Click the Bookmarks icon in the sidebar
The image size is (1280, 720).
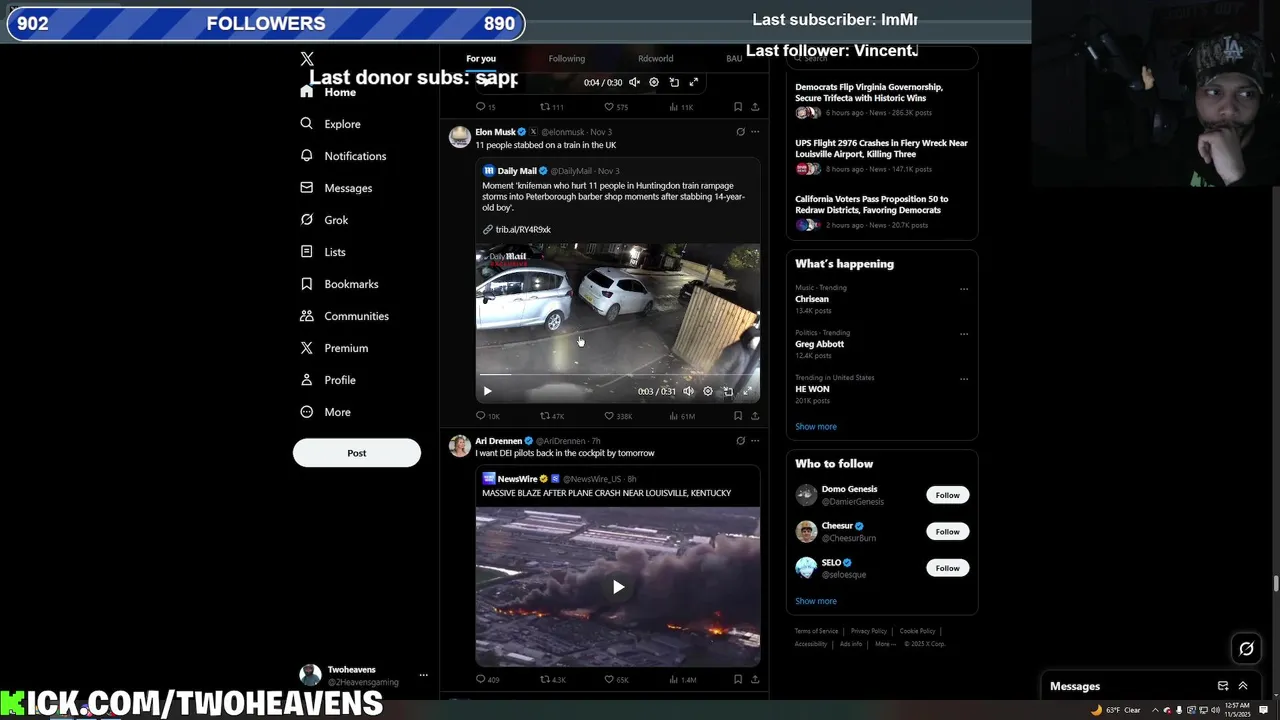307,284
